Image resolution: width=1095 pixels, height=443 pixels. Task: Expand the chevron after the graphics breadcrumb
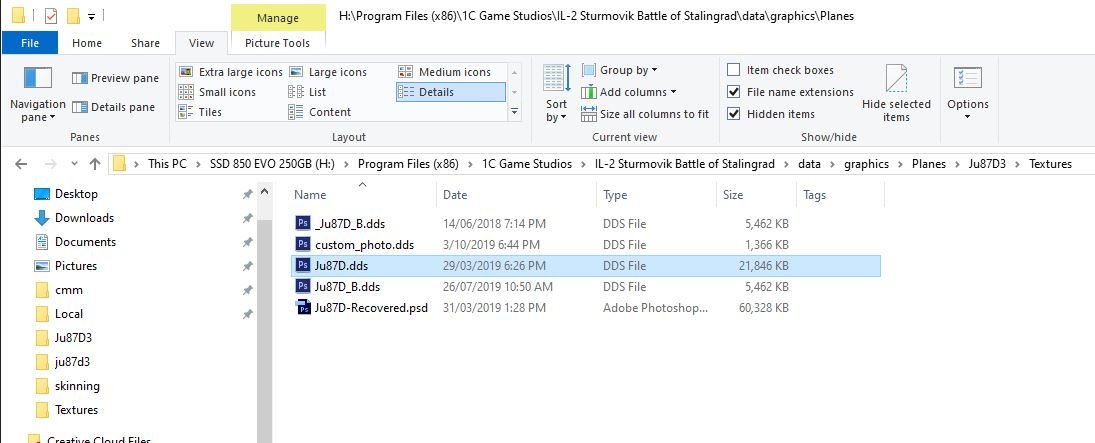[900, 164]
